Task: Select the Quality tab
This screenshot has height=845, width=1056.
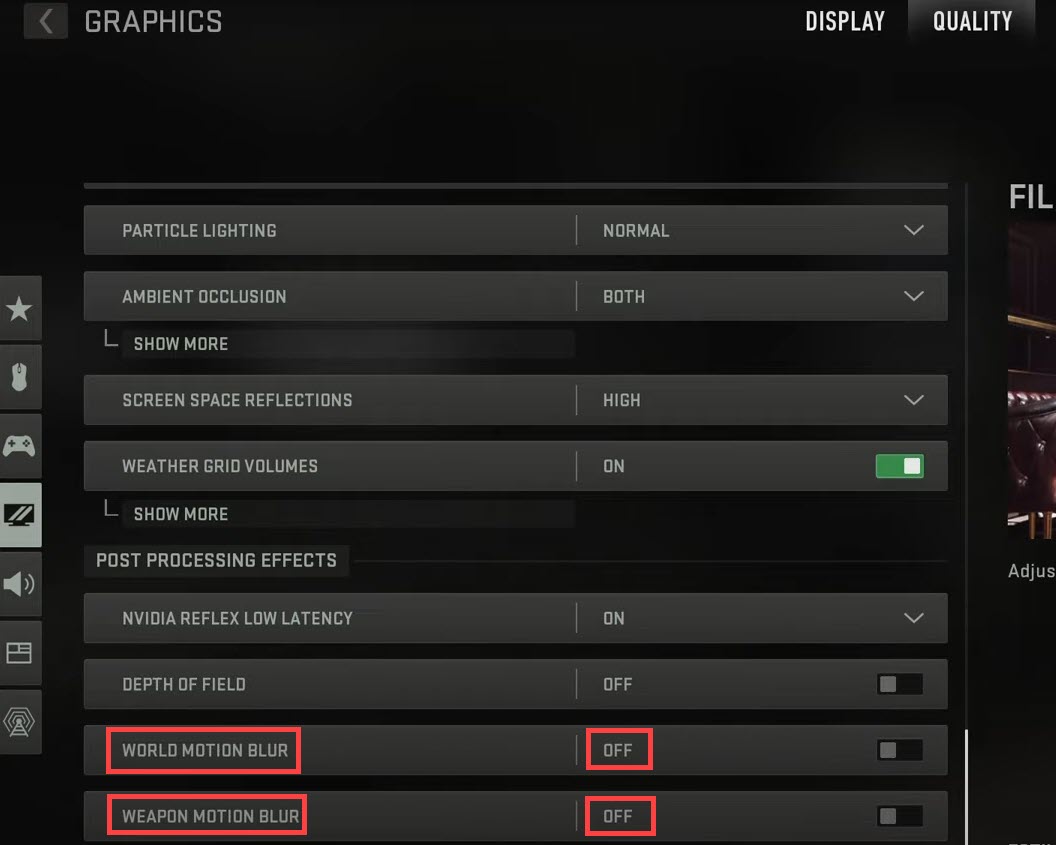Action: point(971,21)
